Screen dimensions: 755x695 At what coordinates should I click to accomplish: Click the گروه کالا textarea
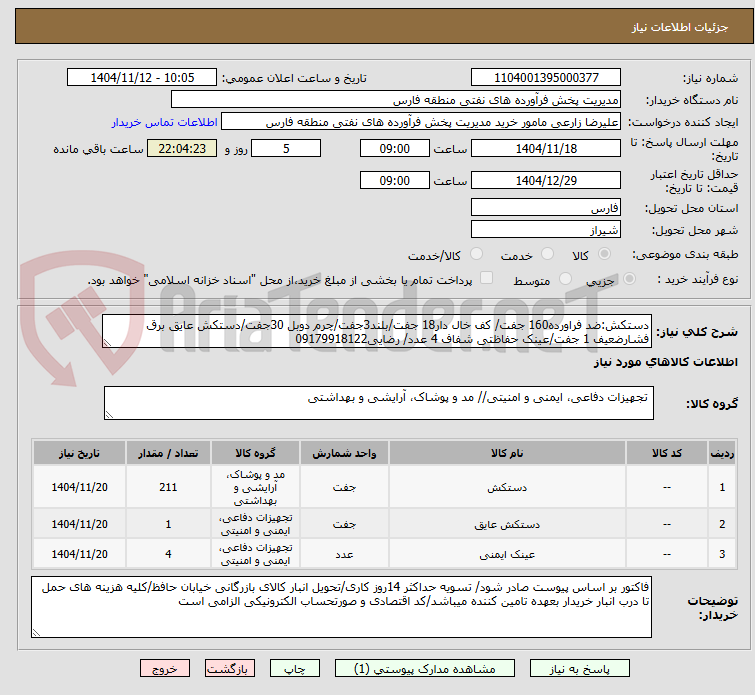point(378,403)
